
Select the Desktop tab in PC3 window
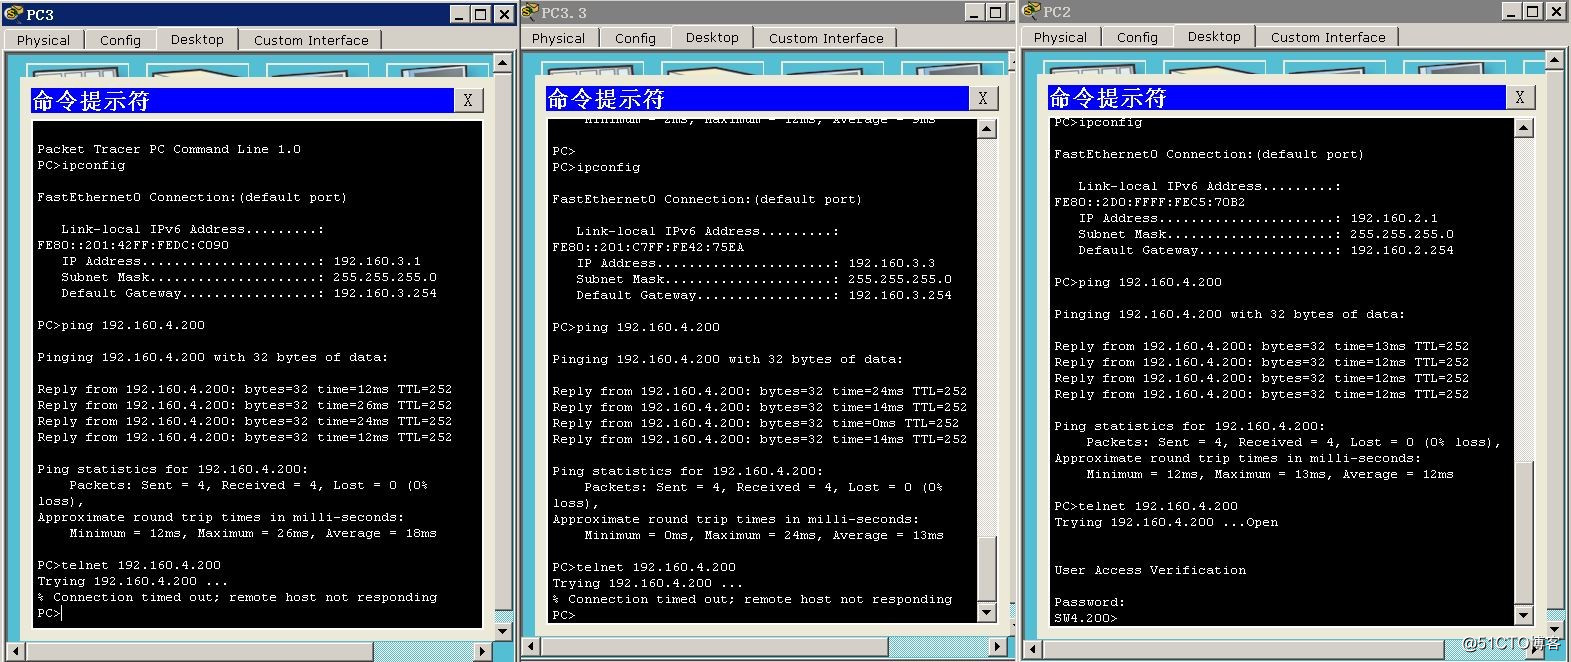(x=197, y=39)
